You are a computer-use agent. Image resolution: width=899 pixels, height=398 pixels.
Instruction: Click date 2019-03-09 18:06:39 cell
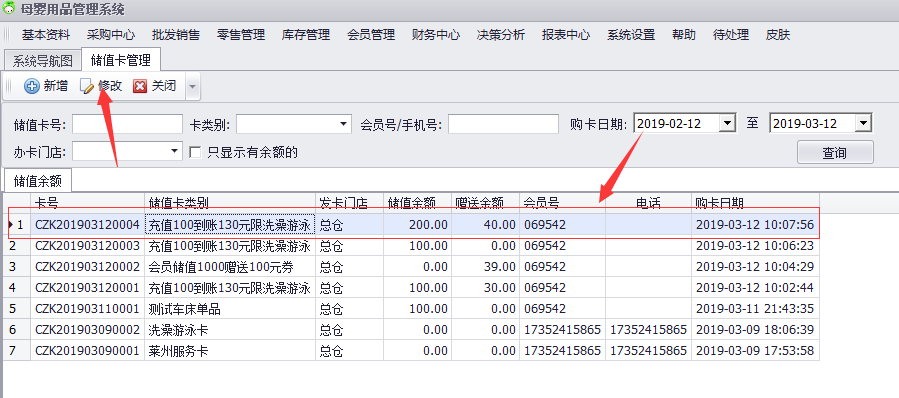tap(755, 330)
